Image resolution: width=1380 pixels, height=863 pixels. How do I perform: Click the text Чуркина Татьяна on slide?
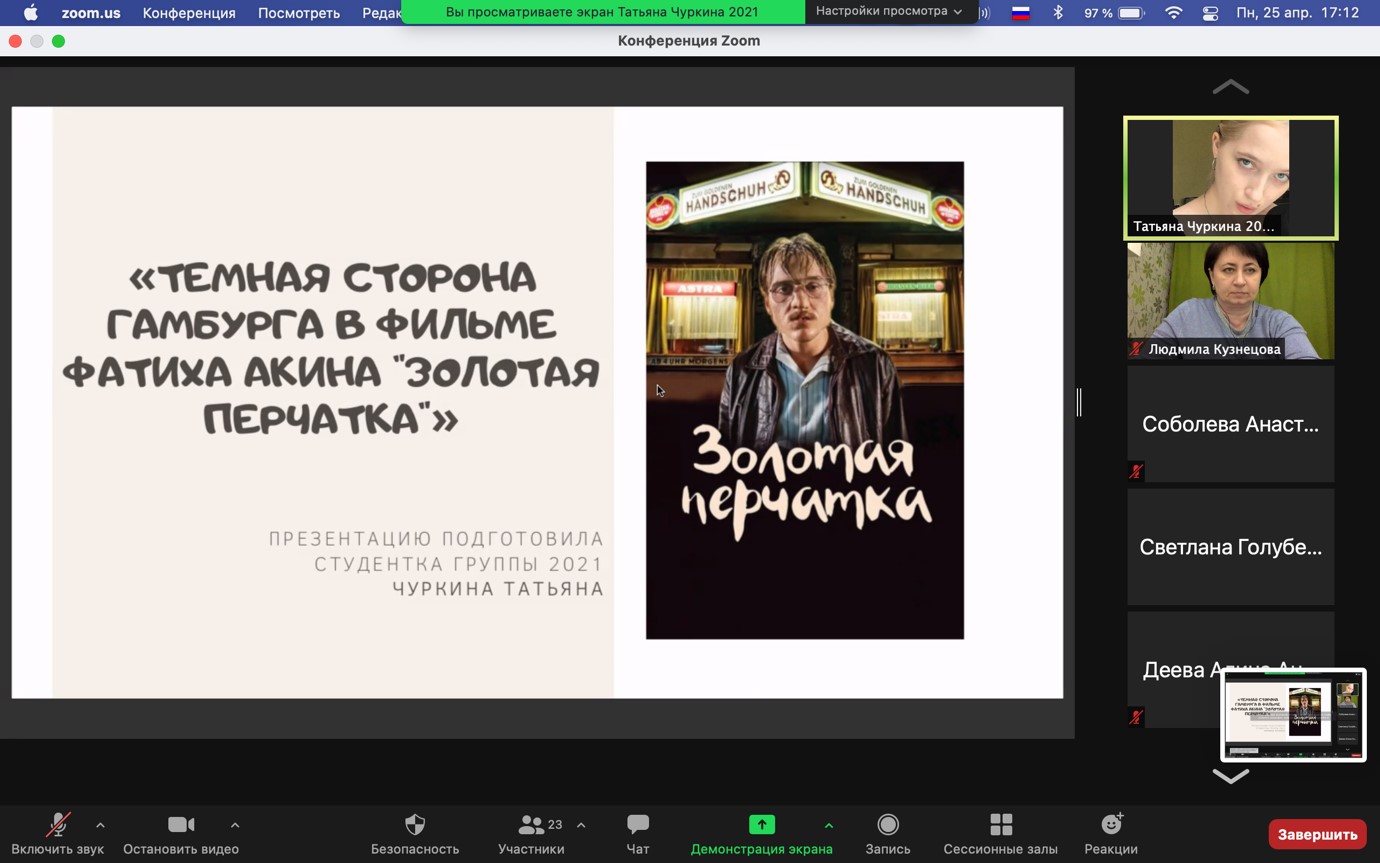[x=498, y=589]
